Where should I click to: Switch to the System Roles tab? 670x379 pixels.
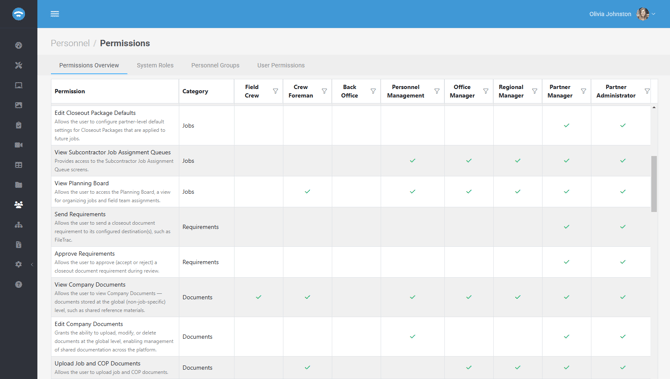(x=155, y=65)
